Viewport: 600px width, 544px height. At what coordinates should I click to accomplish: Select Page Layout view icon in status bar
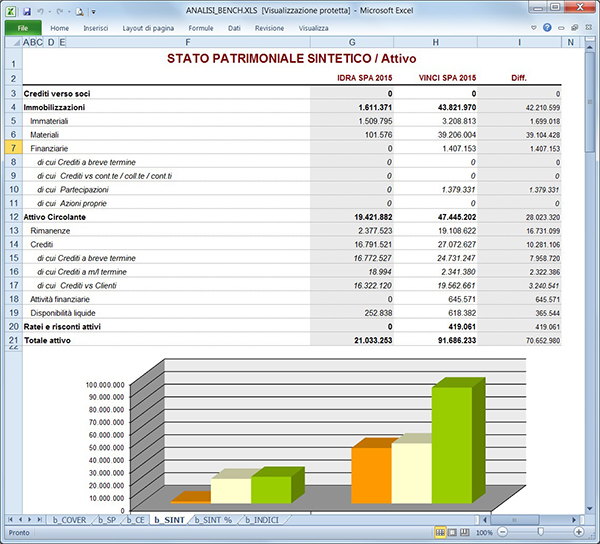point(453,532)
